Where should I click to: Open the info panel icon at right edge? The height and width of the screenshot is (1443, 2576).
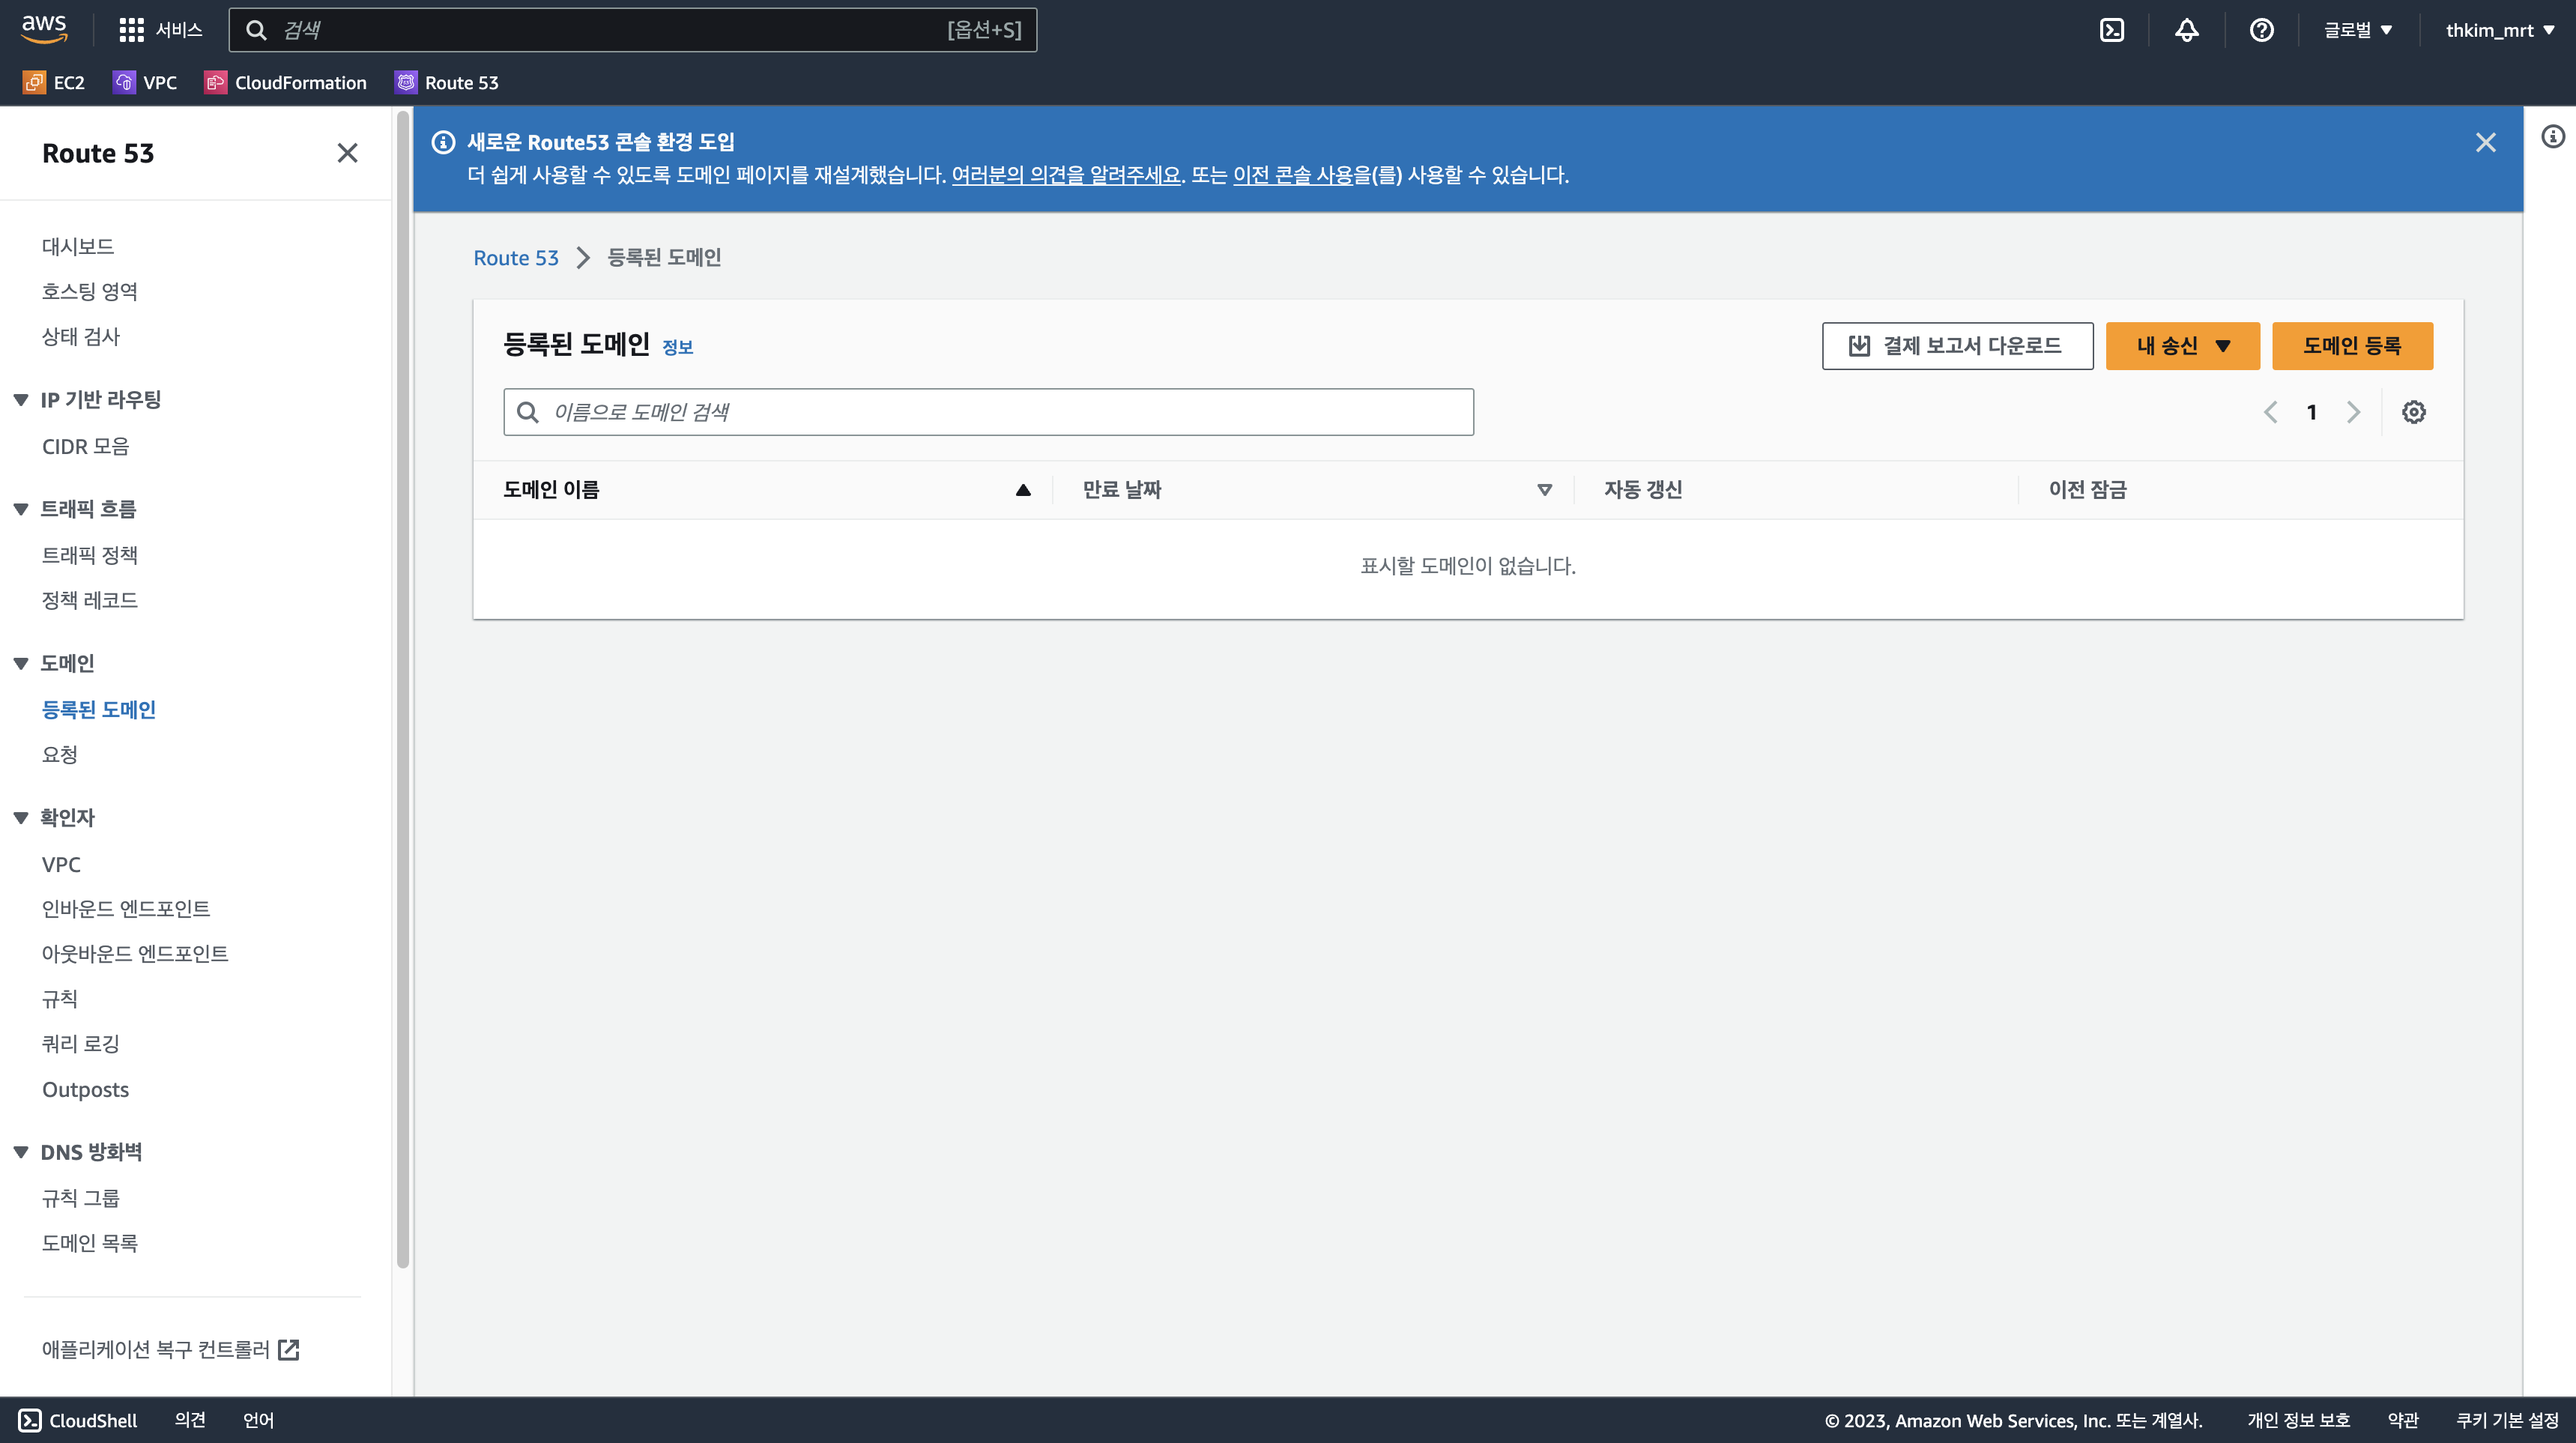click(2552, 136)
